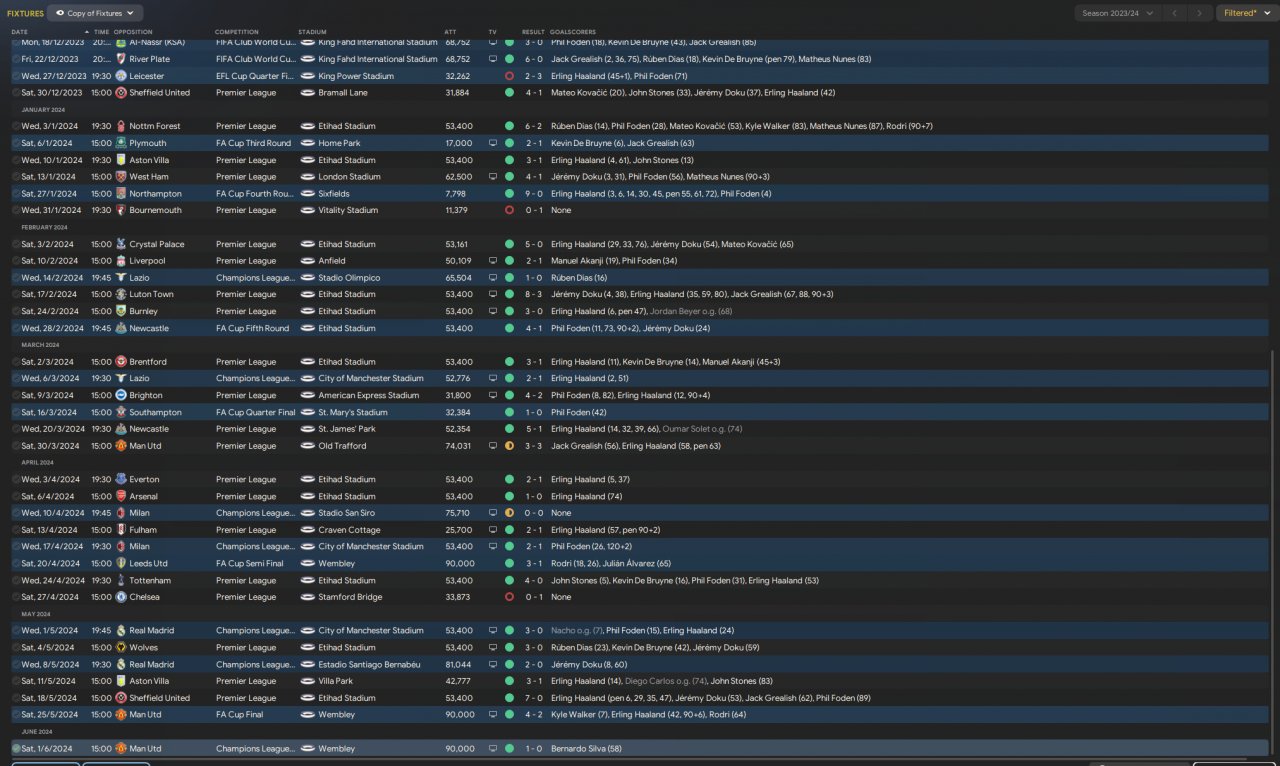
Task: Toggle the selection circle for the Bournemouth fixture
Action: pos(16,210)
